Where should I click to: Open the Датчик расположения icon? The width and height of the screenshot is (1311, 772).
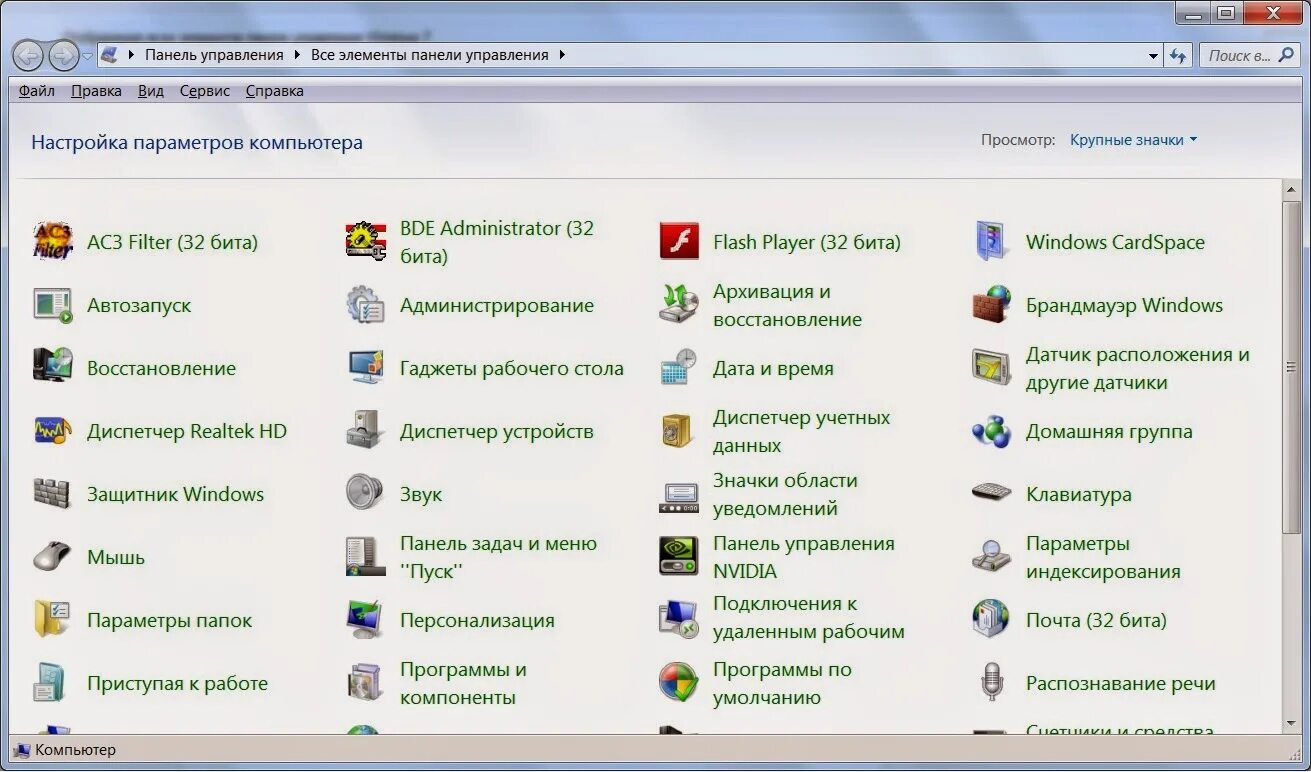[x=991, y=368]
